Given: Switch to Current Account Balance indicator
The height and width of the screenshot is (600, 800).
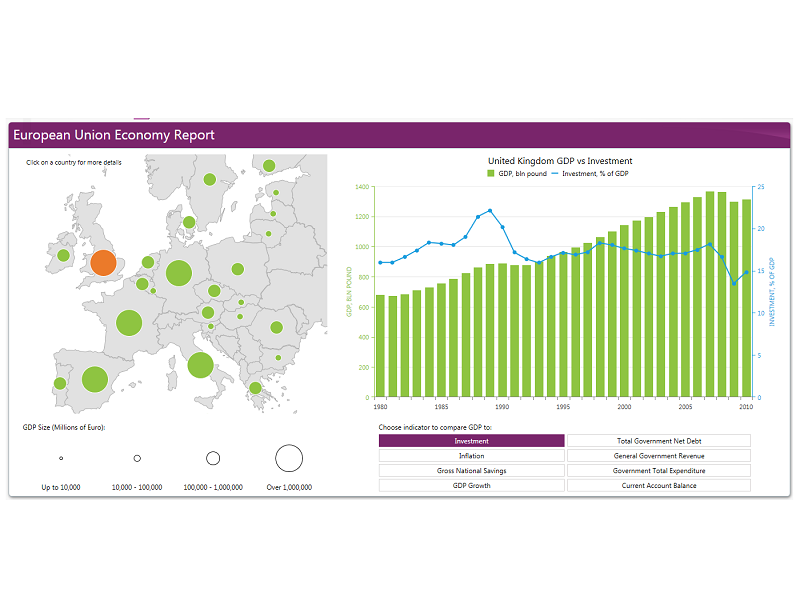Looking at the screenshot, I should (x=658, y=486).
